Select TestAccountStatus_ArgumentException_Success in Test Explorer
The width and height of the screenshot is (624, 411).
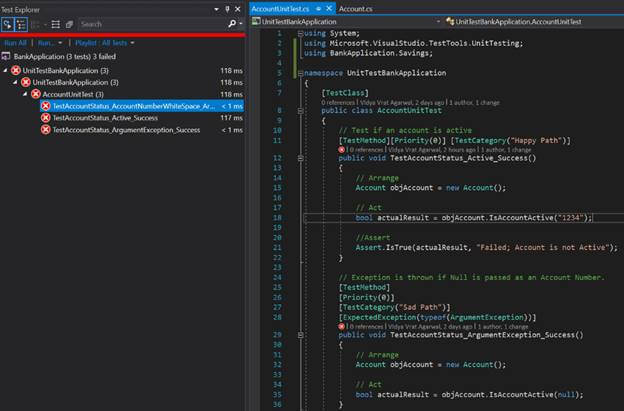pos(126,130)
